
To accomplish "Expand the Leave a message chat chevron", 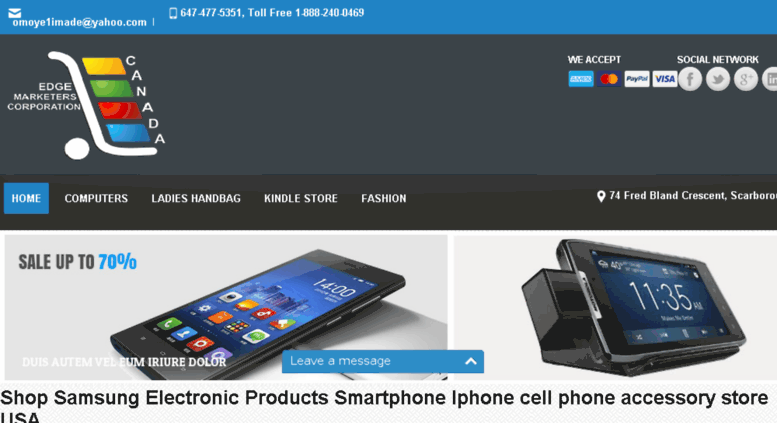I will (471, 362).
